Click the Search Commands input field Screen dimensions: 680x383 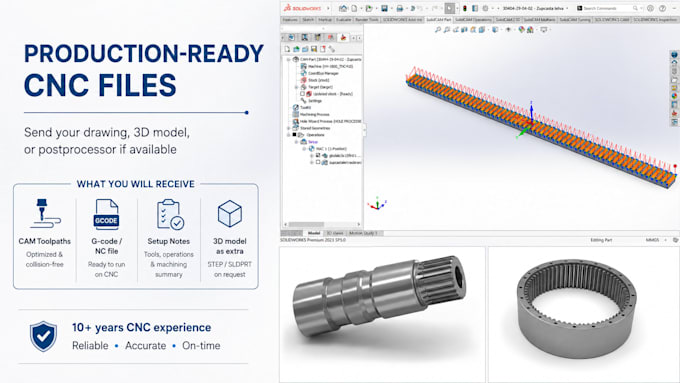tap(607, 8)
